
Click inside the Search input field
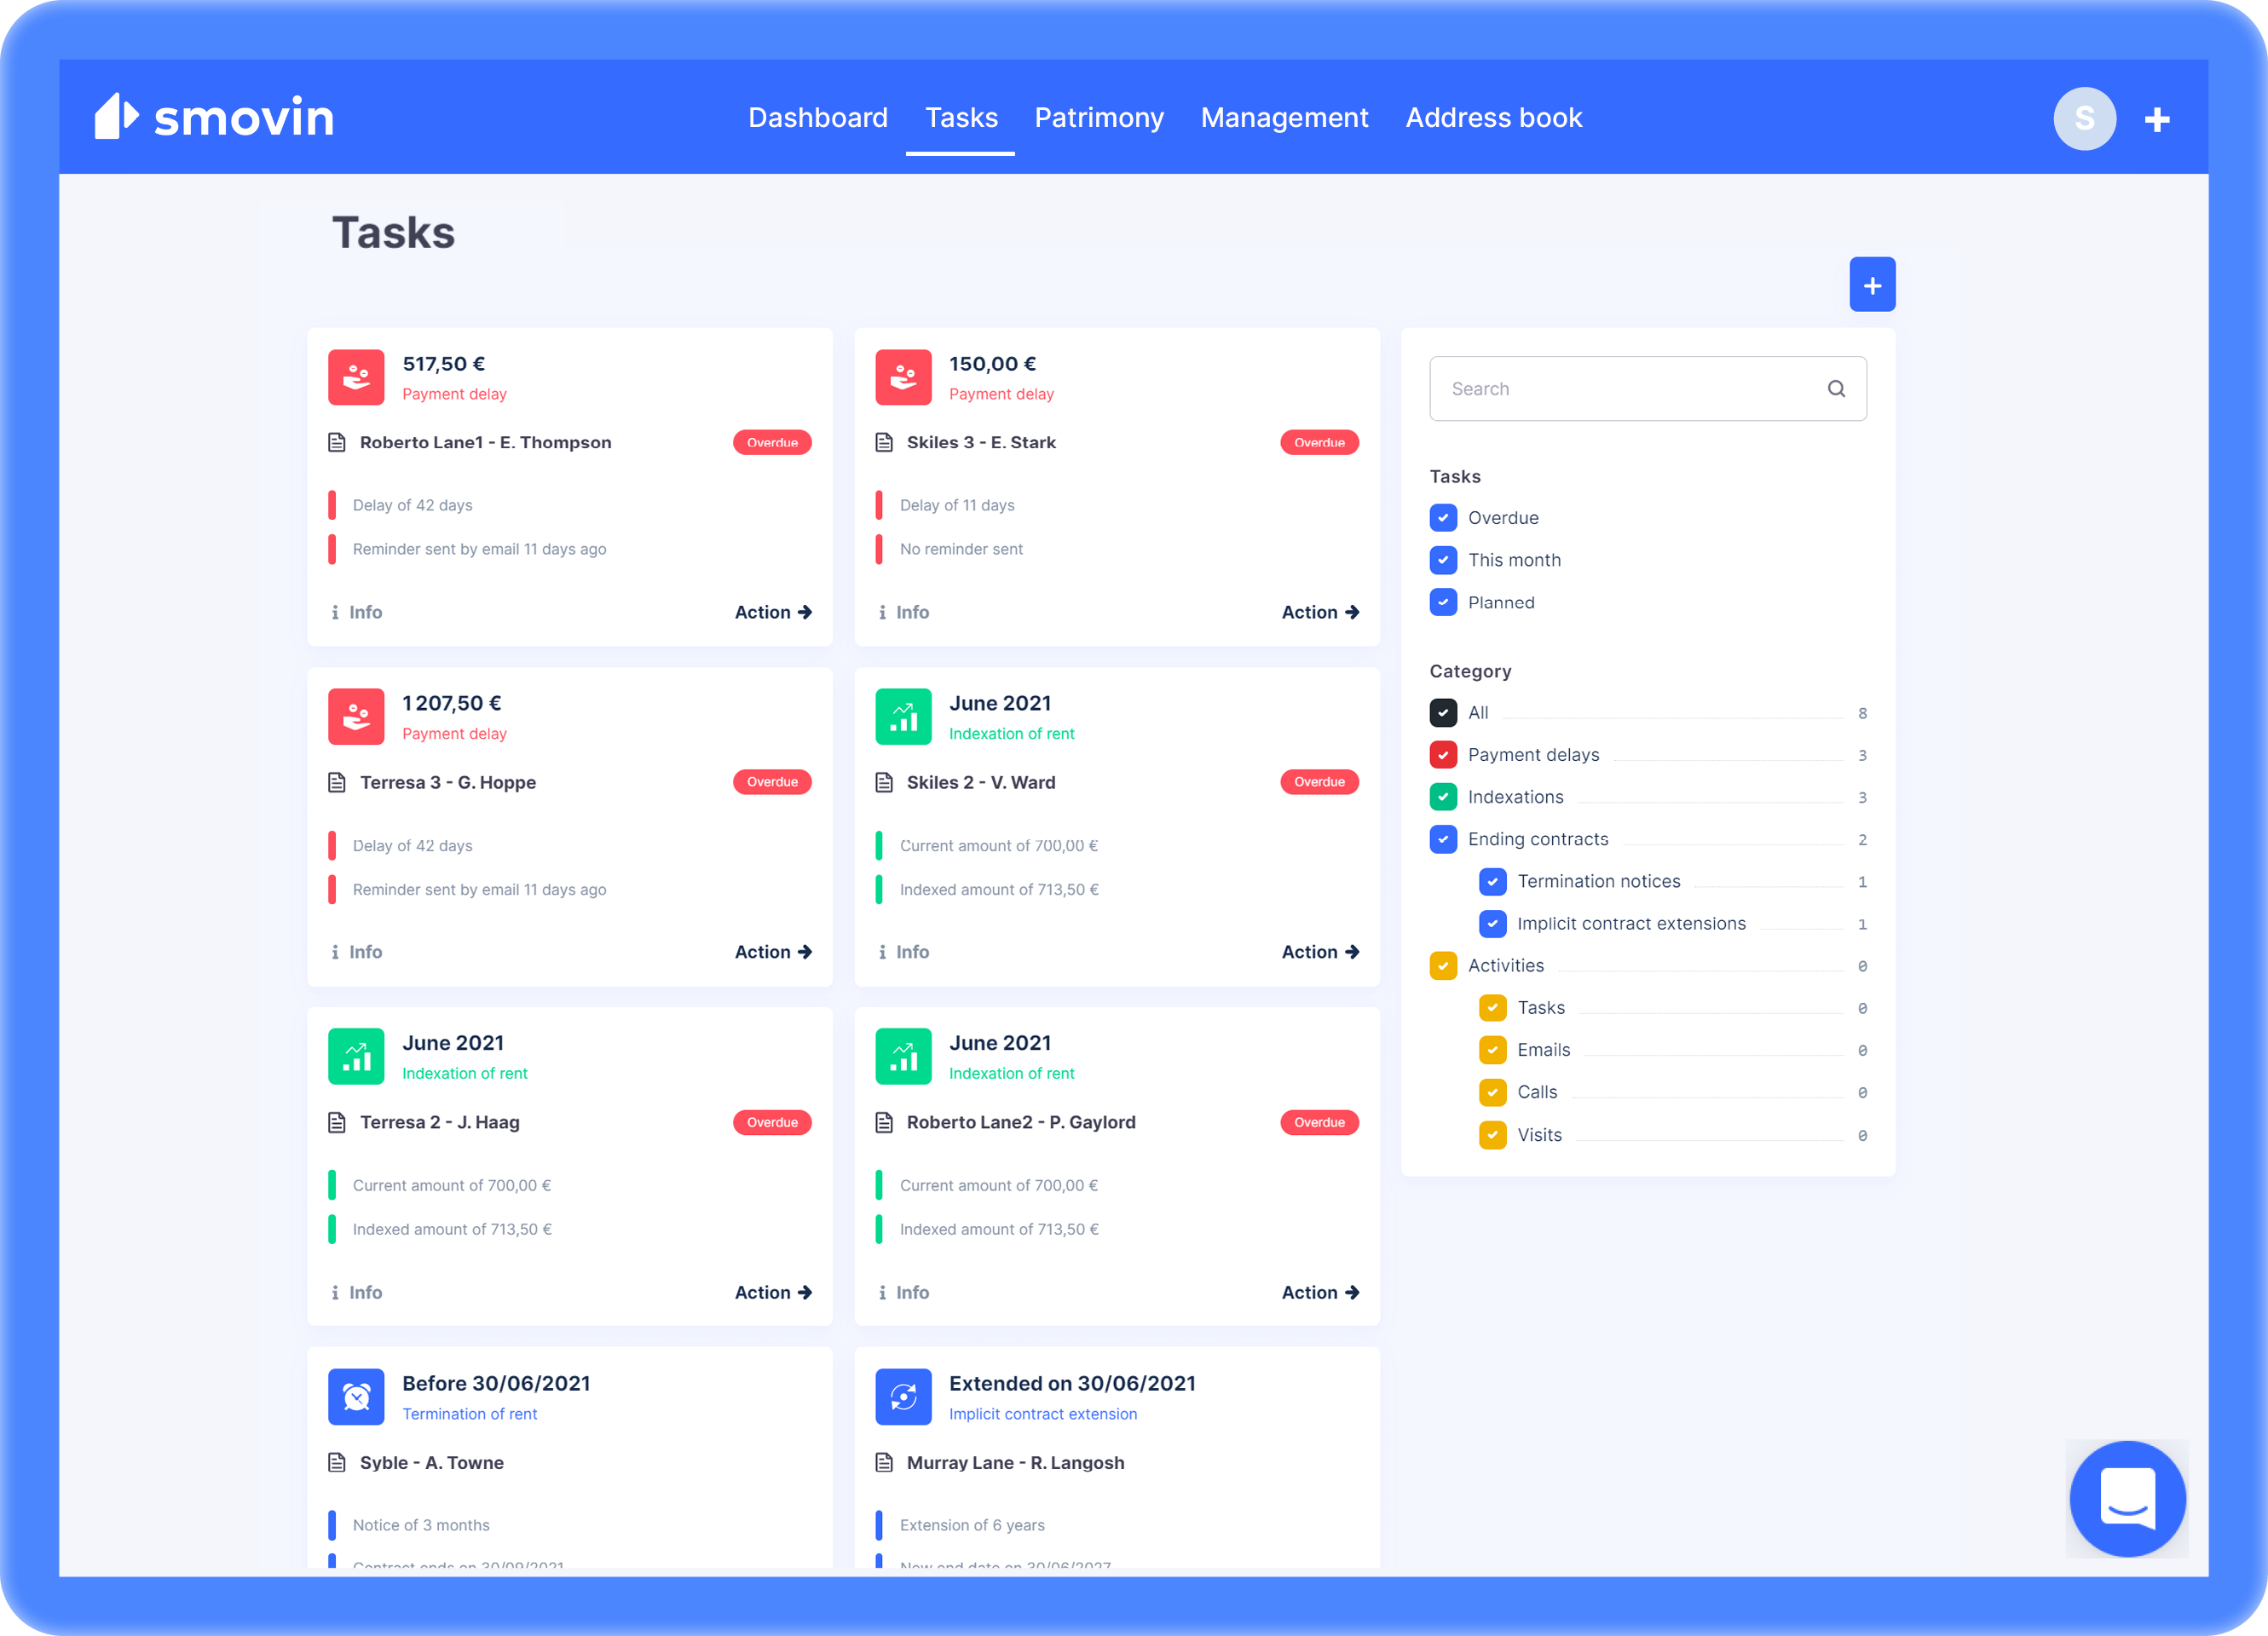click(1620, 388)
